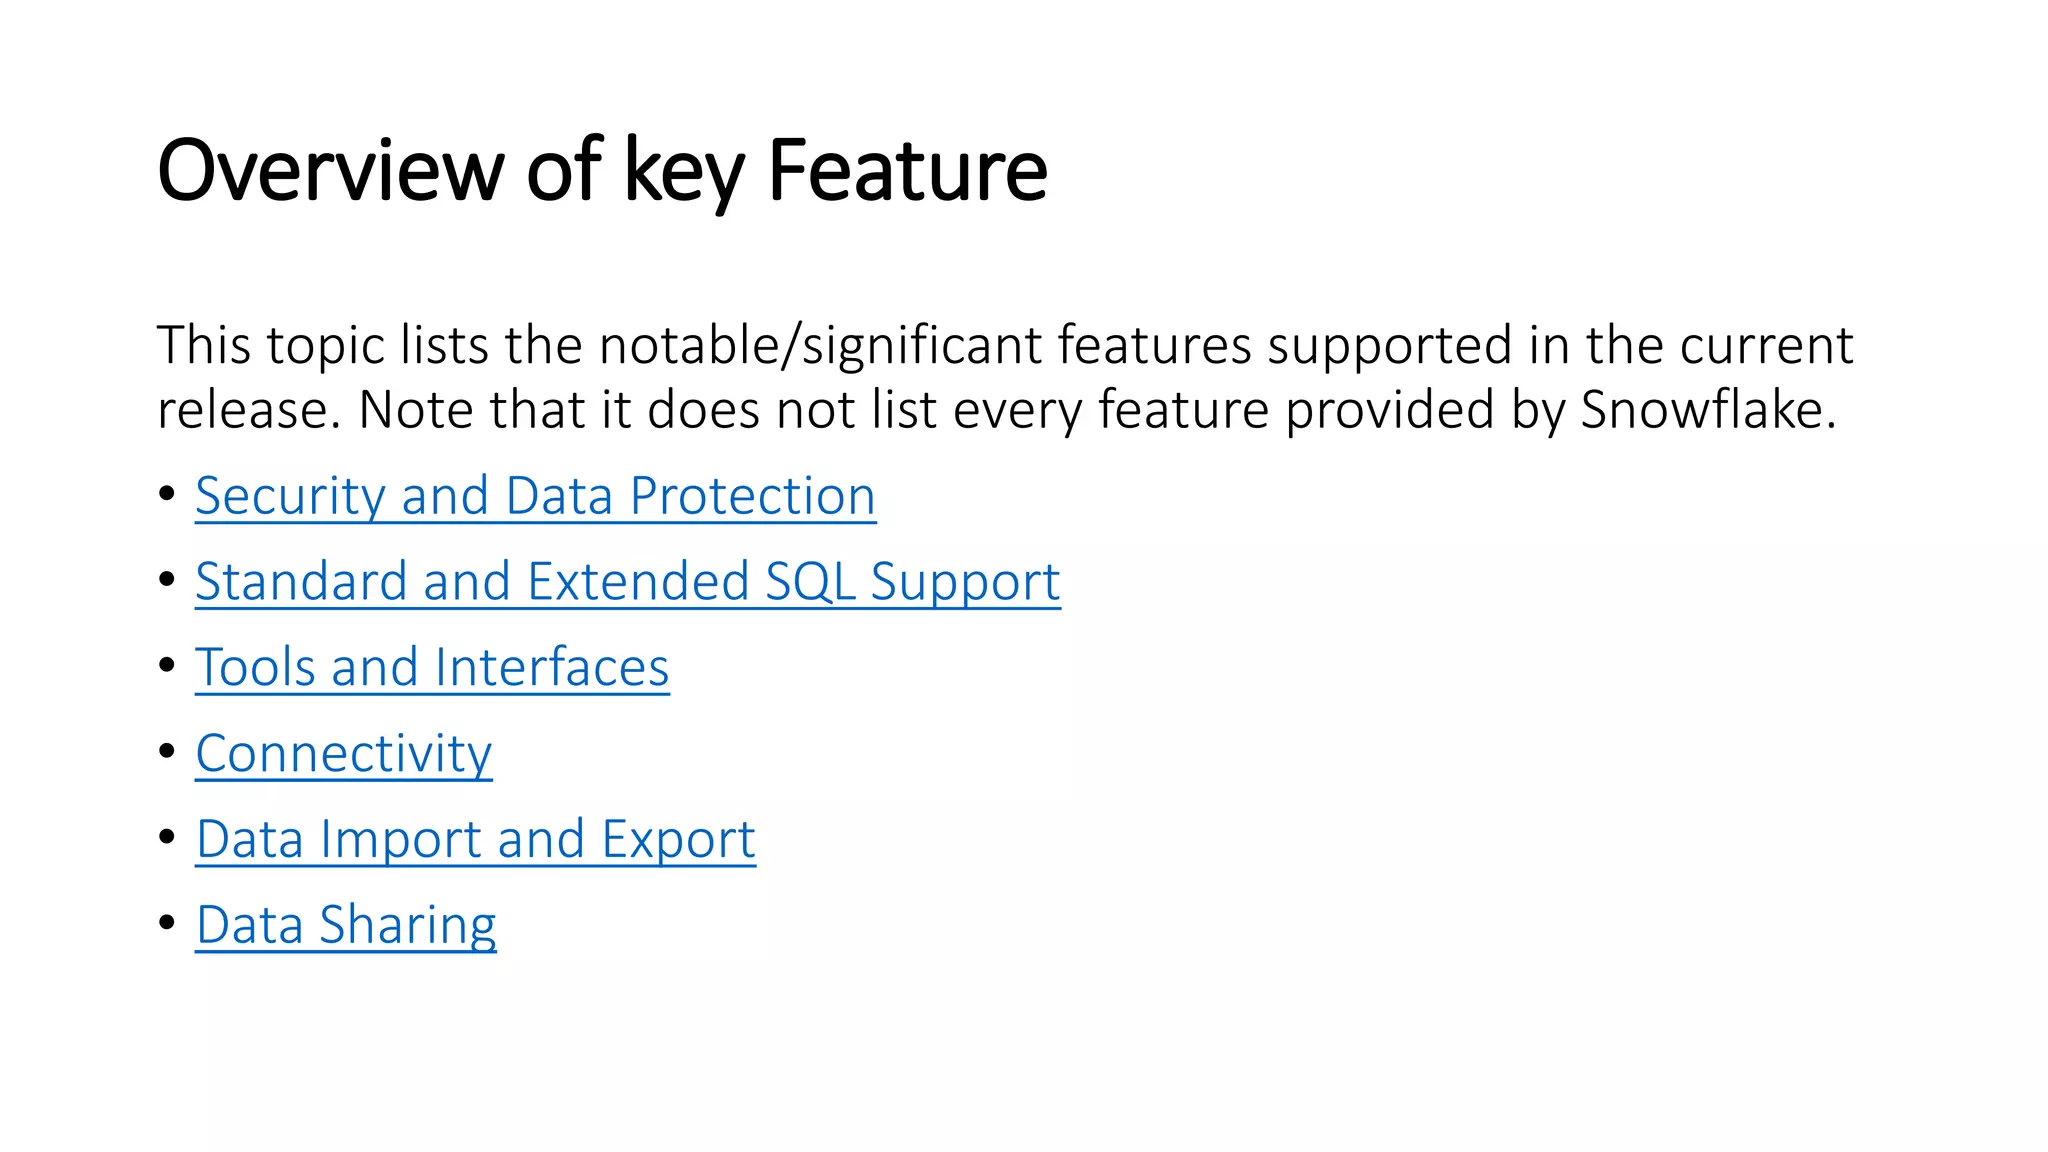This screenshot has width=2048, height=1152.
Task: Open the Security and Data Protection link
Action: click(535, 496)
